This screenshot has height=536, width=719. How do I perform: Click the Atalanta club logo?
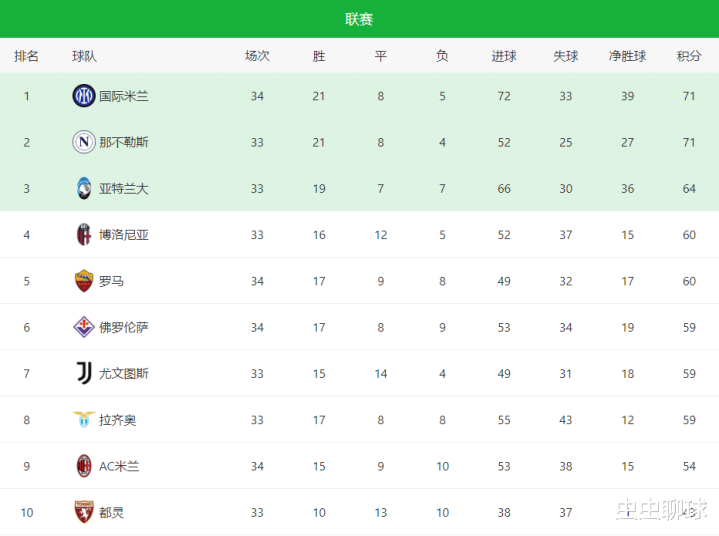point(84,188)
